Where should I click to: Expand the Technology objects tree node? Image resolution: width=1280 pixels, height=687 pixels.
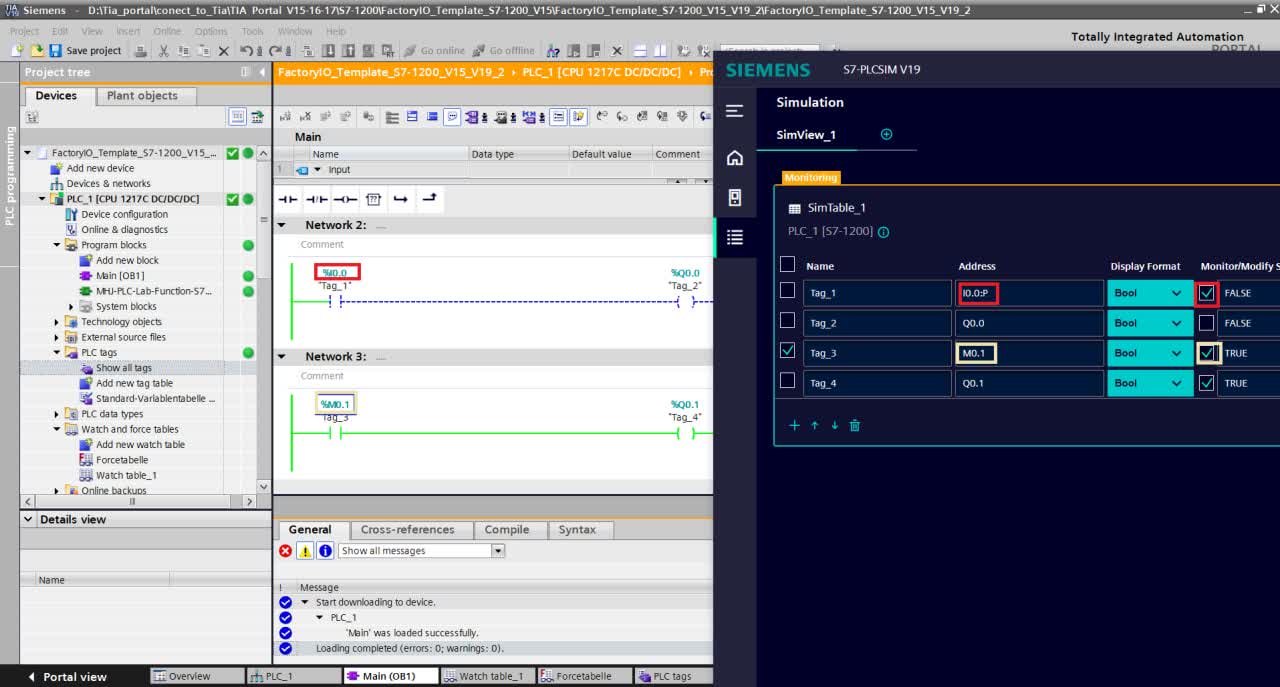57,322
